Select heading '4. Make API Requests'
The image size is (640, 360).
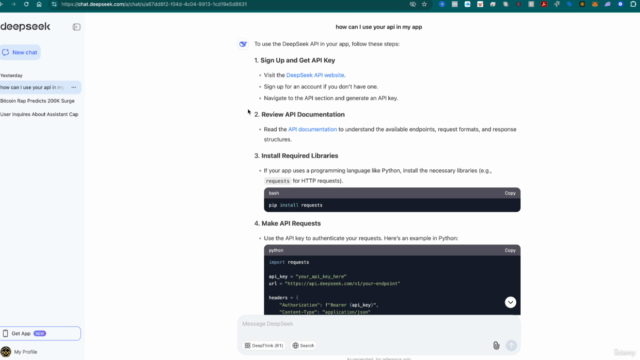click(287, 224)
